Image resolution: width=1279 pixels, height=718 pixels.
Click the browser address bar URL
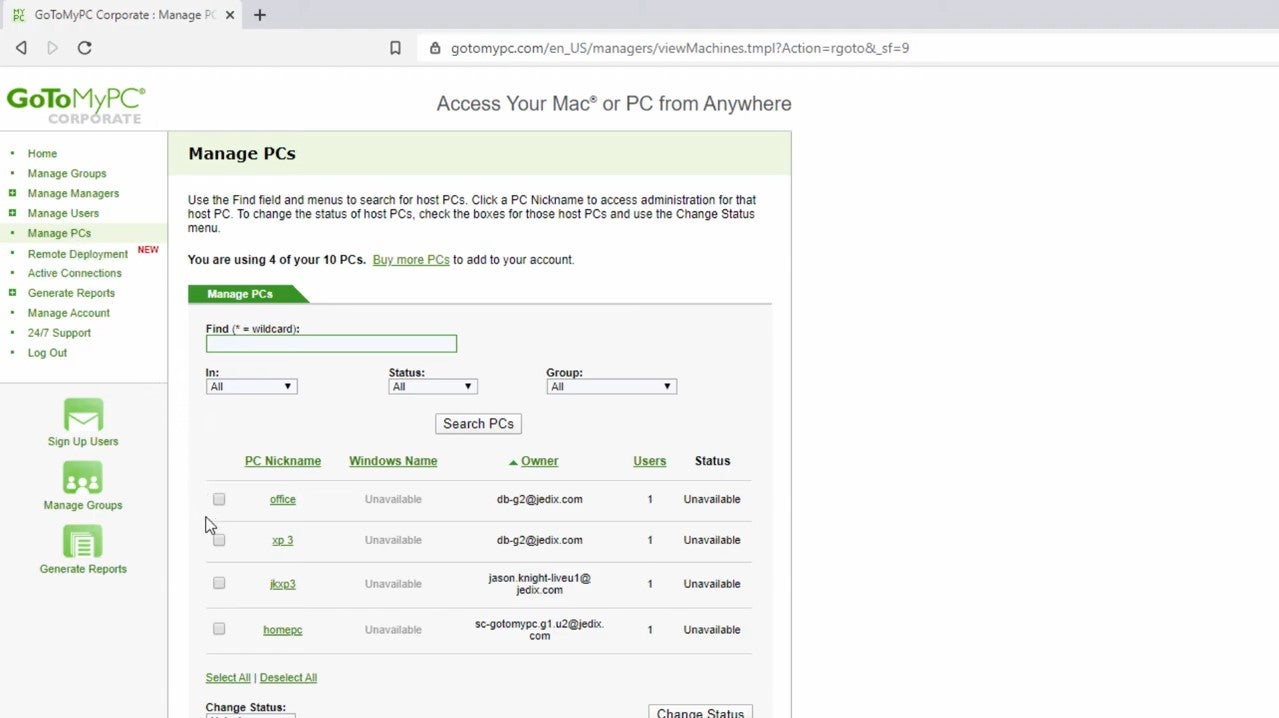(x=679, y=48)
